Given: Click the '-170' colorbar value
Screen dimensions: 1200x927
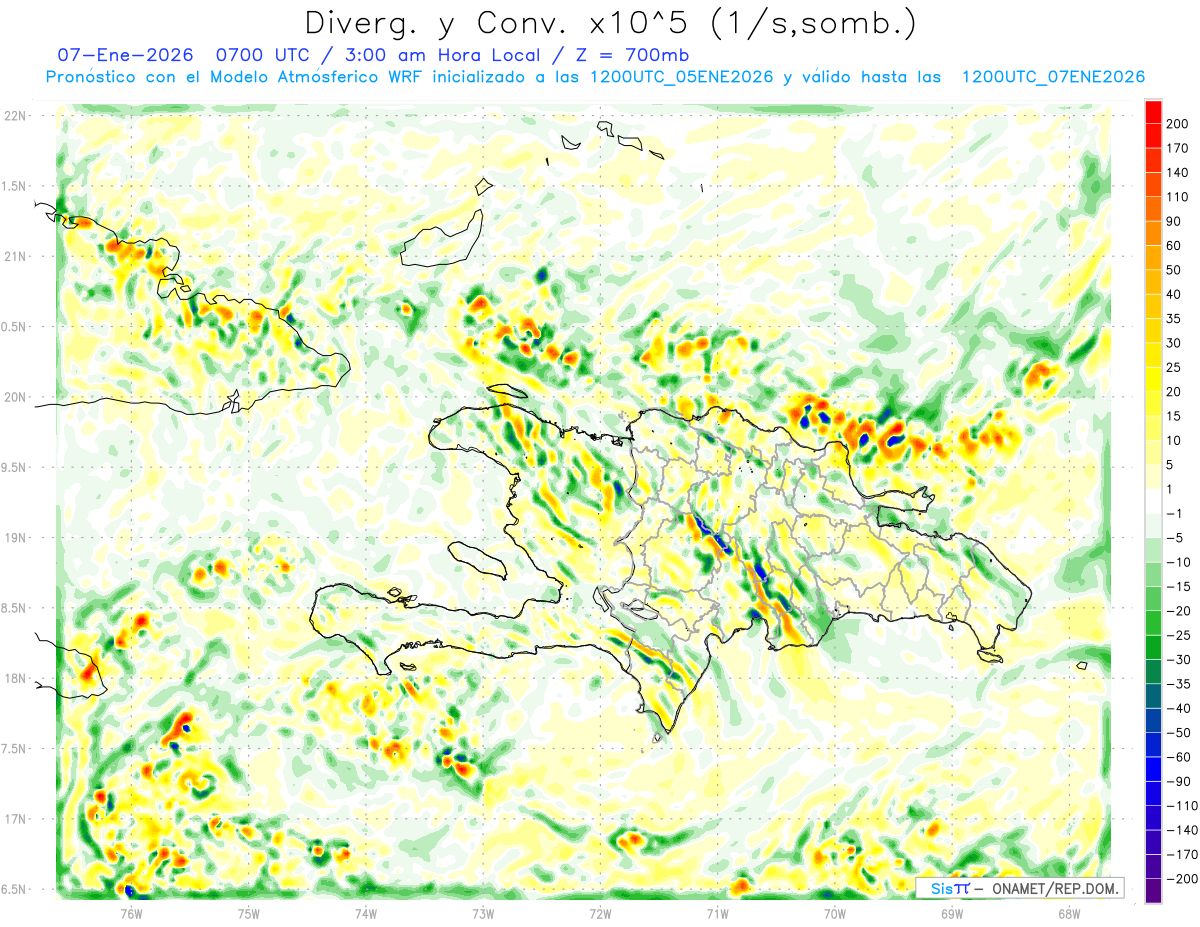Looking at the screenshot, I should [1180, 854].
